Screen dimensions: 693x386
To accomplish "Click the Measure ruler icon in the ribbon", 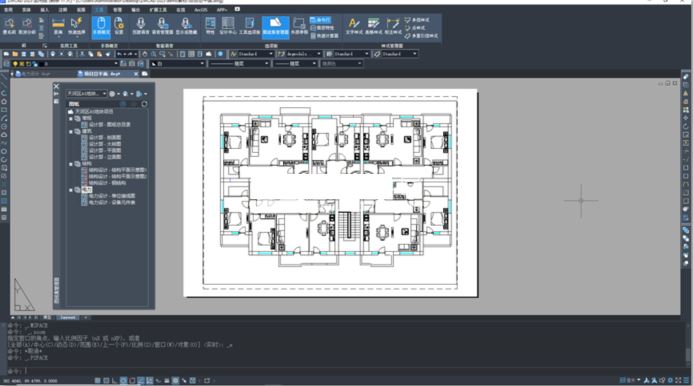I will tap(58, 26).
